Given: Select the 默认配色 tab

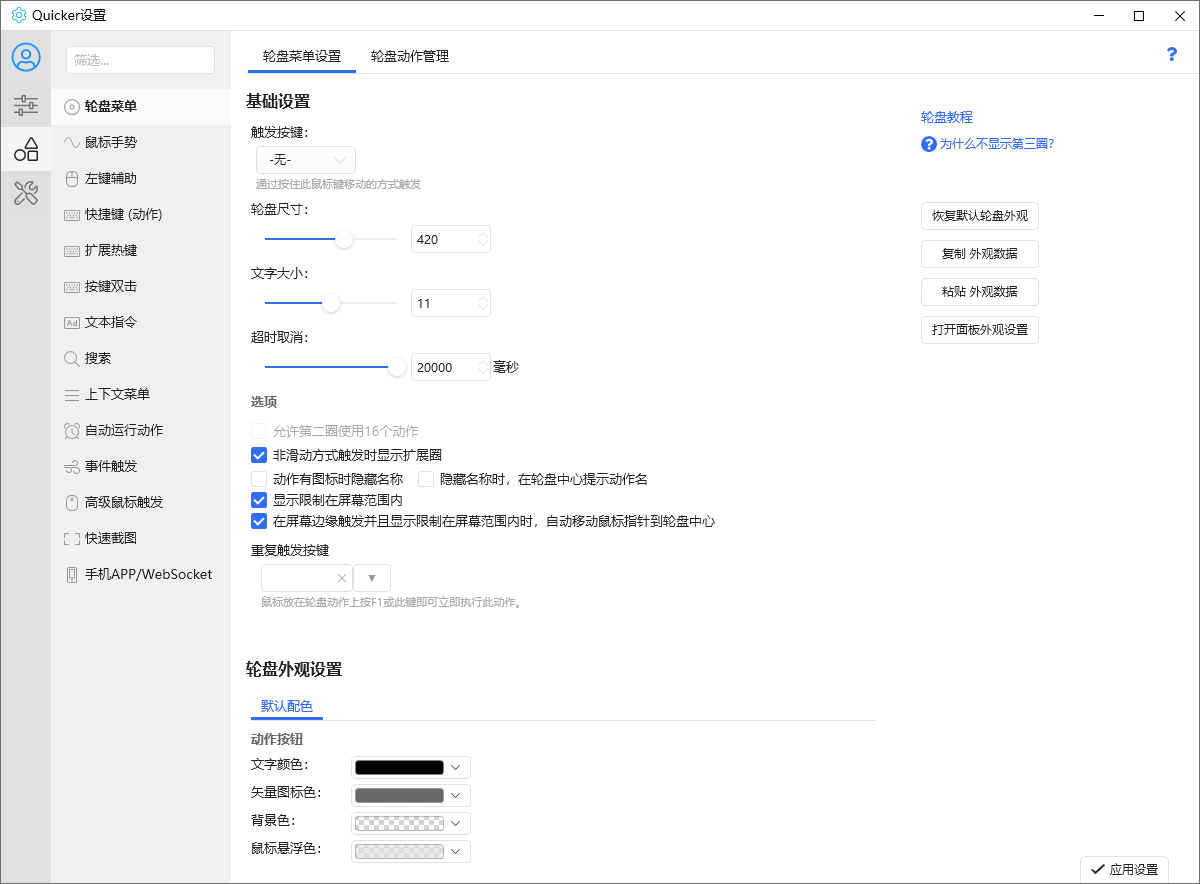Looking at the screenshot, I should pos(286,706).
